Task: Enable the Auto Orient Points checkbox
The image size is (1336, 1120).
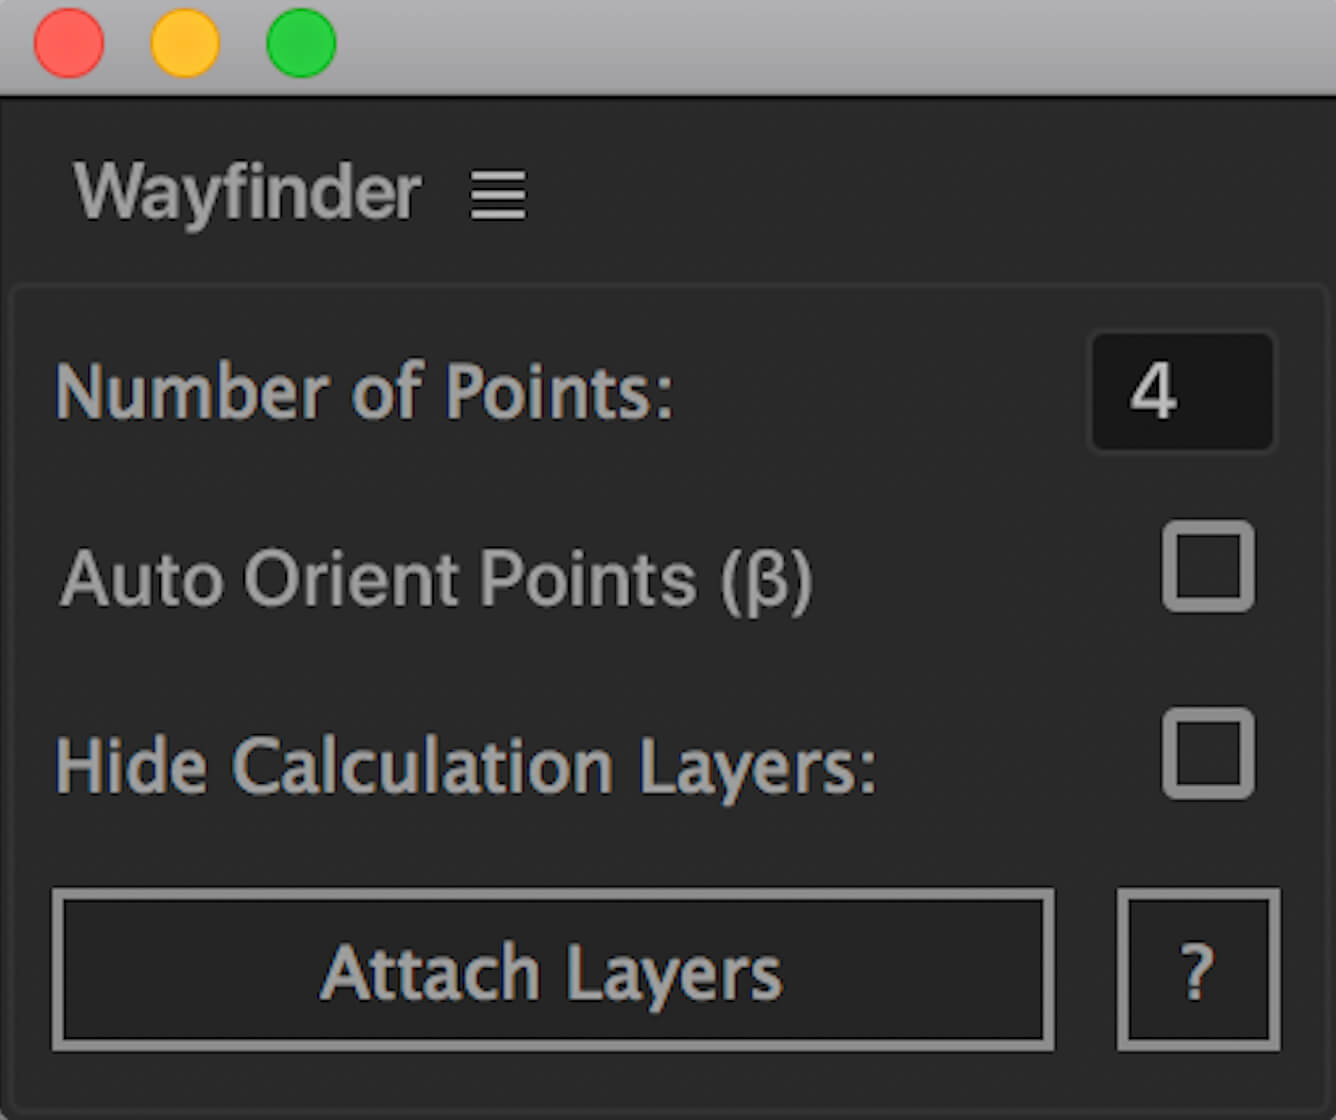Action: pos(1208,566)
